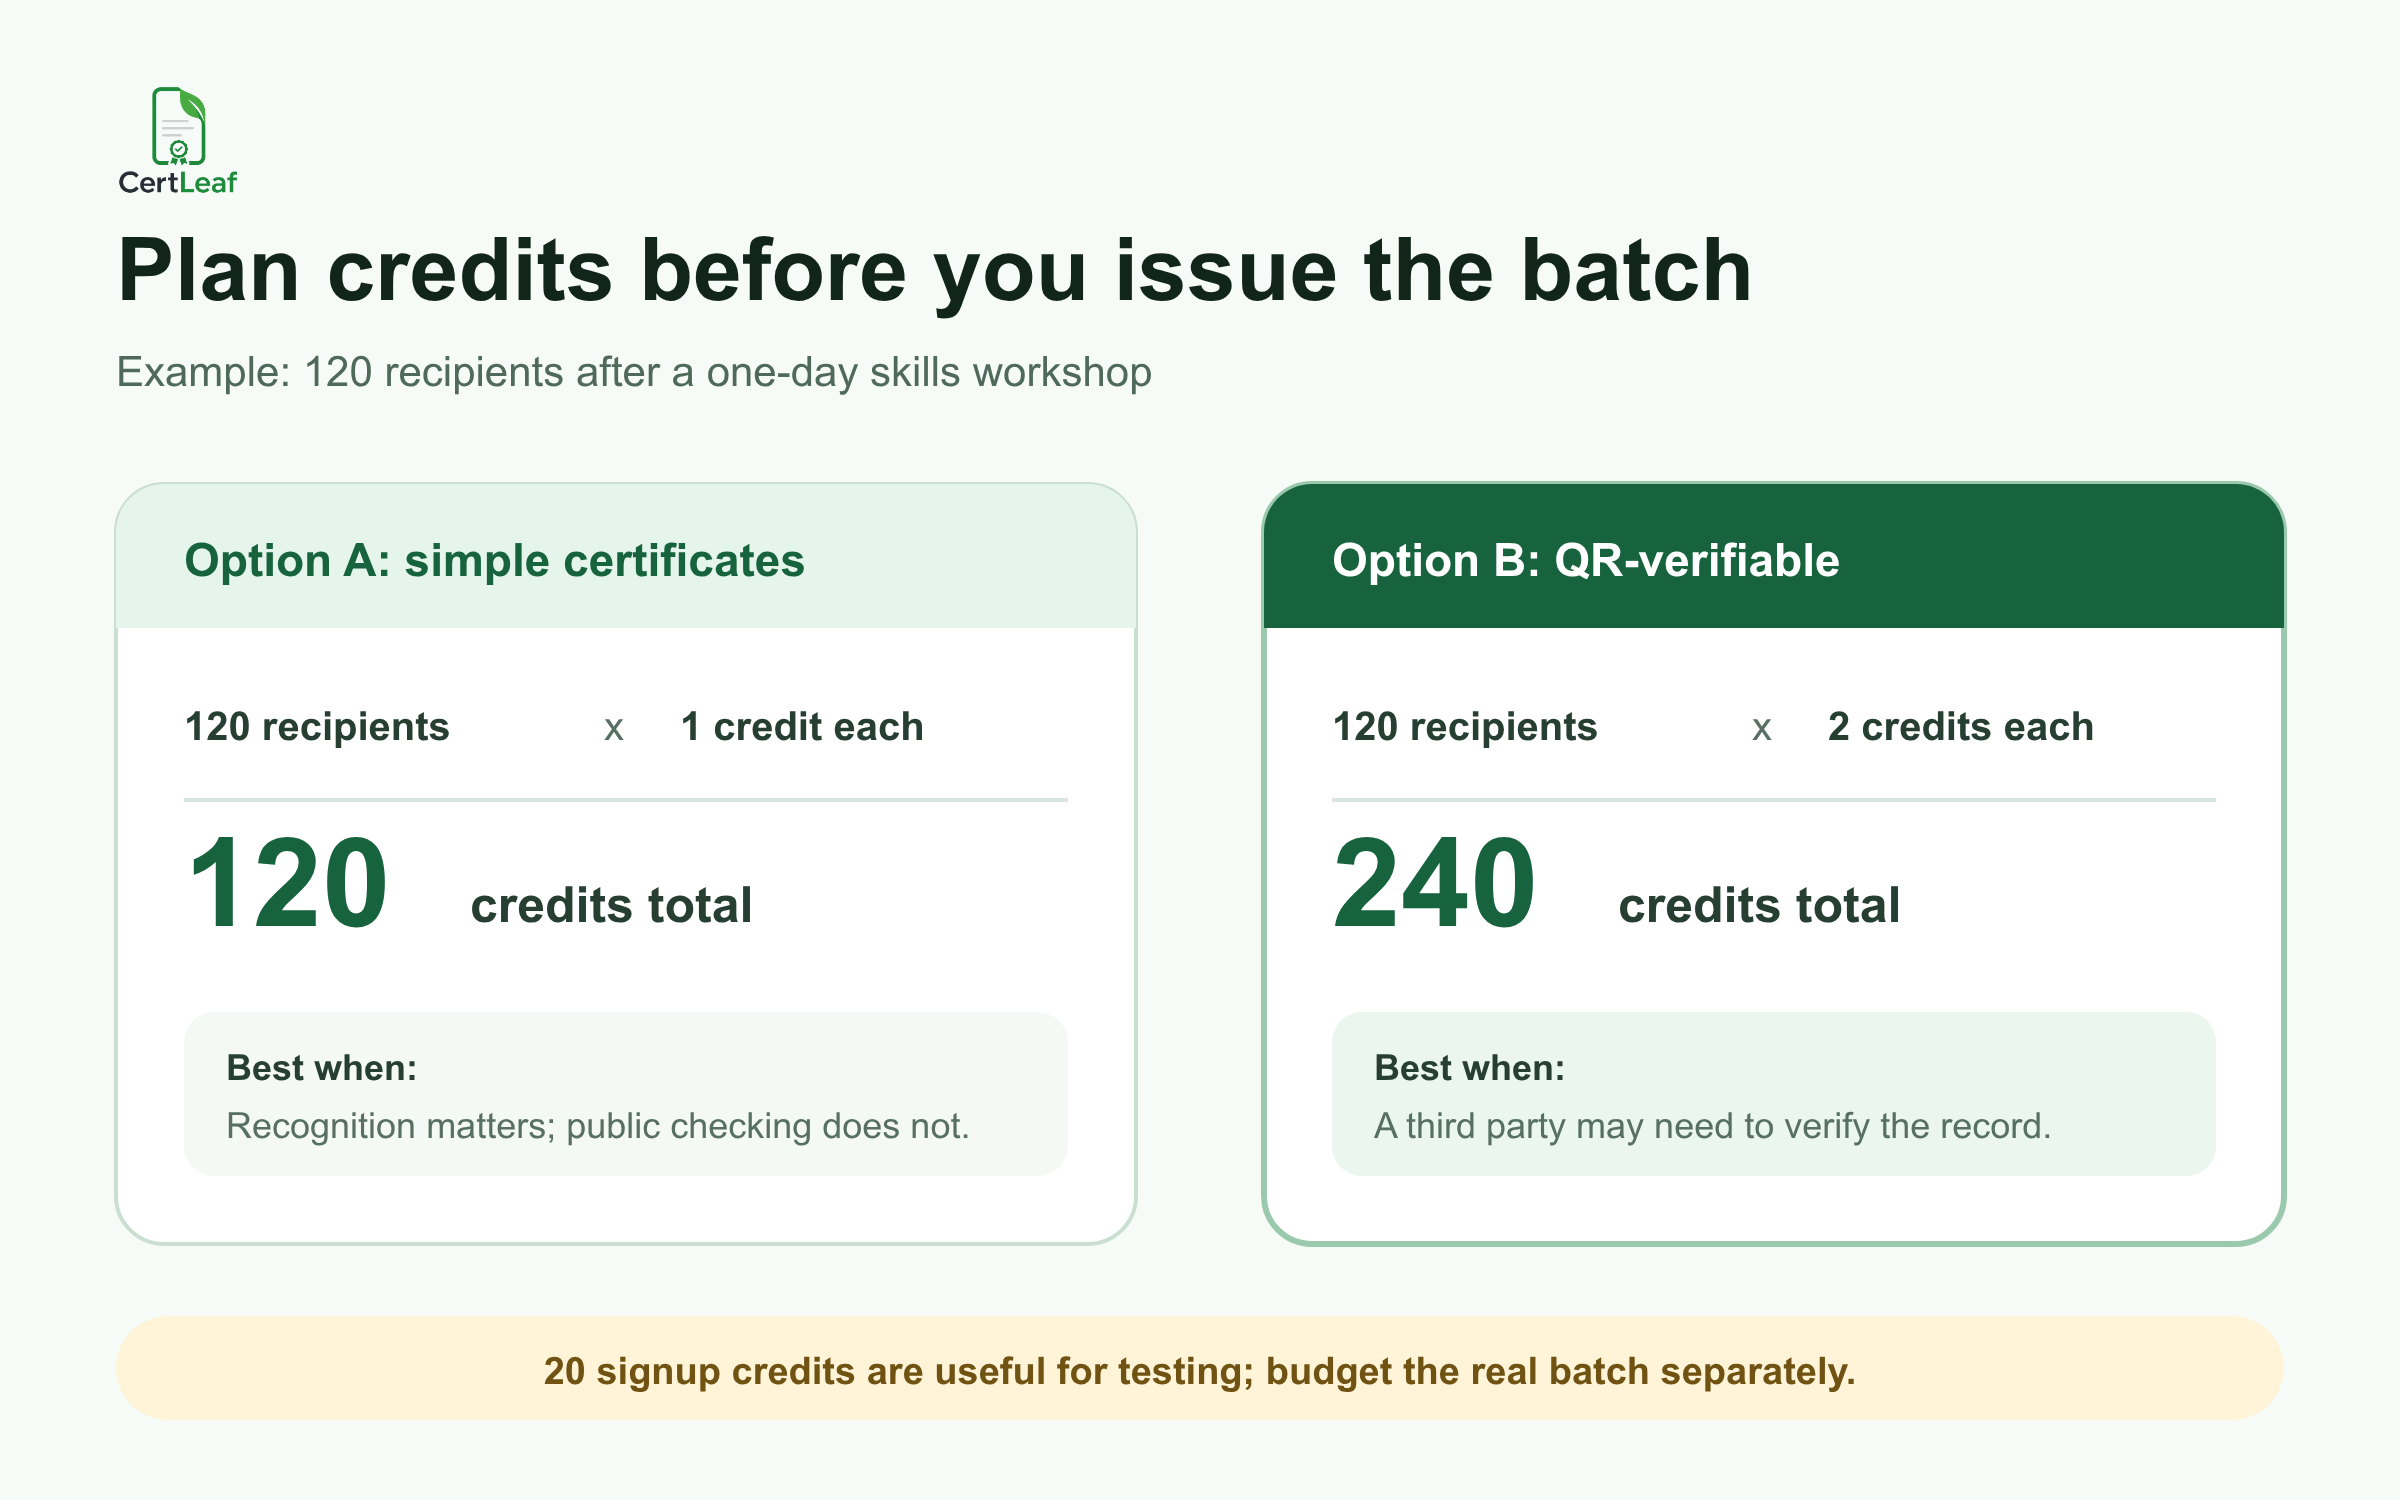
Task: Click the '1 credit each' label
Action: click(x=802, y=727)
